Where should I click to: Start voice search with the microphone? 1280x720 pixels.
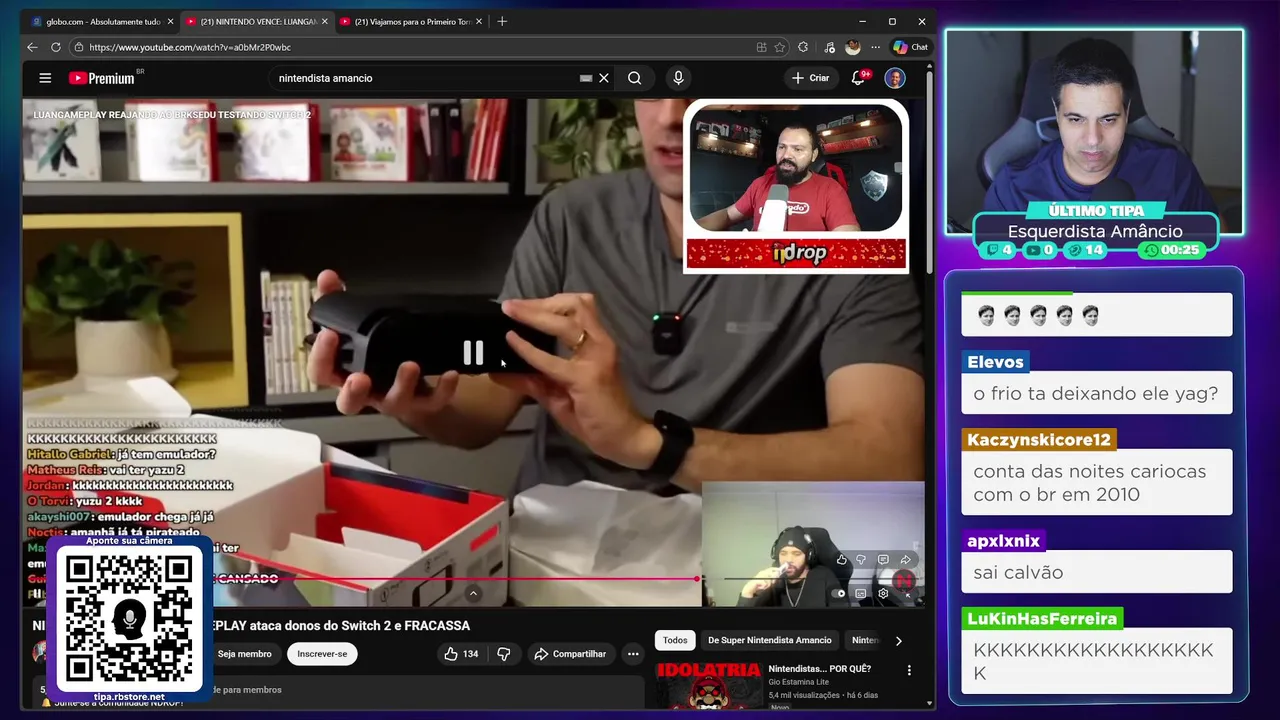tap(678, 78)
